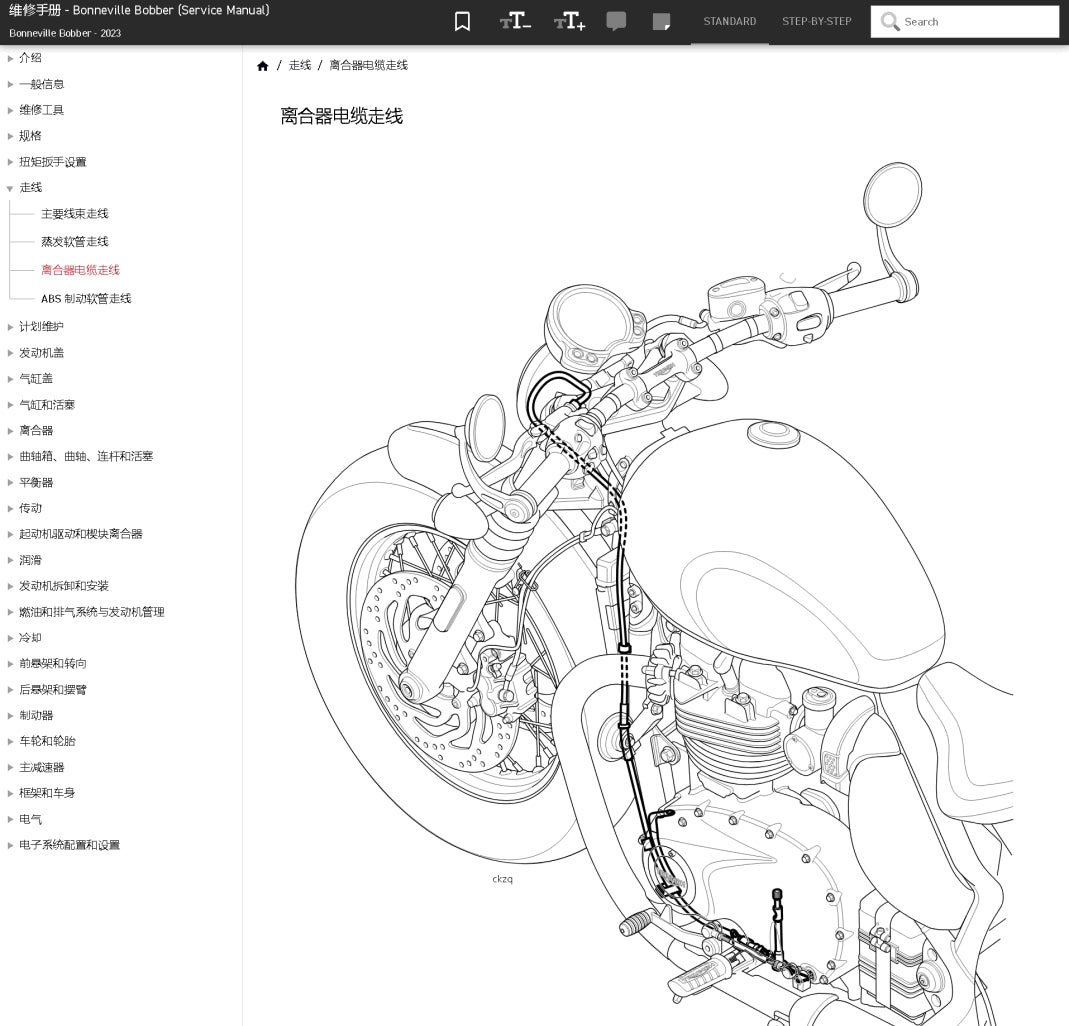Click 走线 in the breadcrumb

[x=299, y=65]
